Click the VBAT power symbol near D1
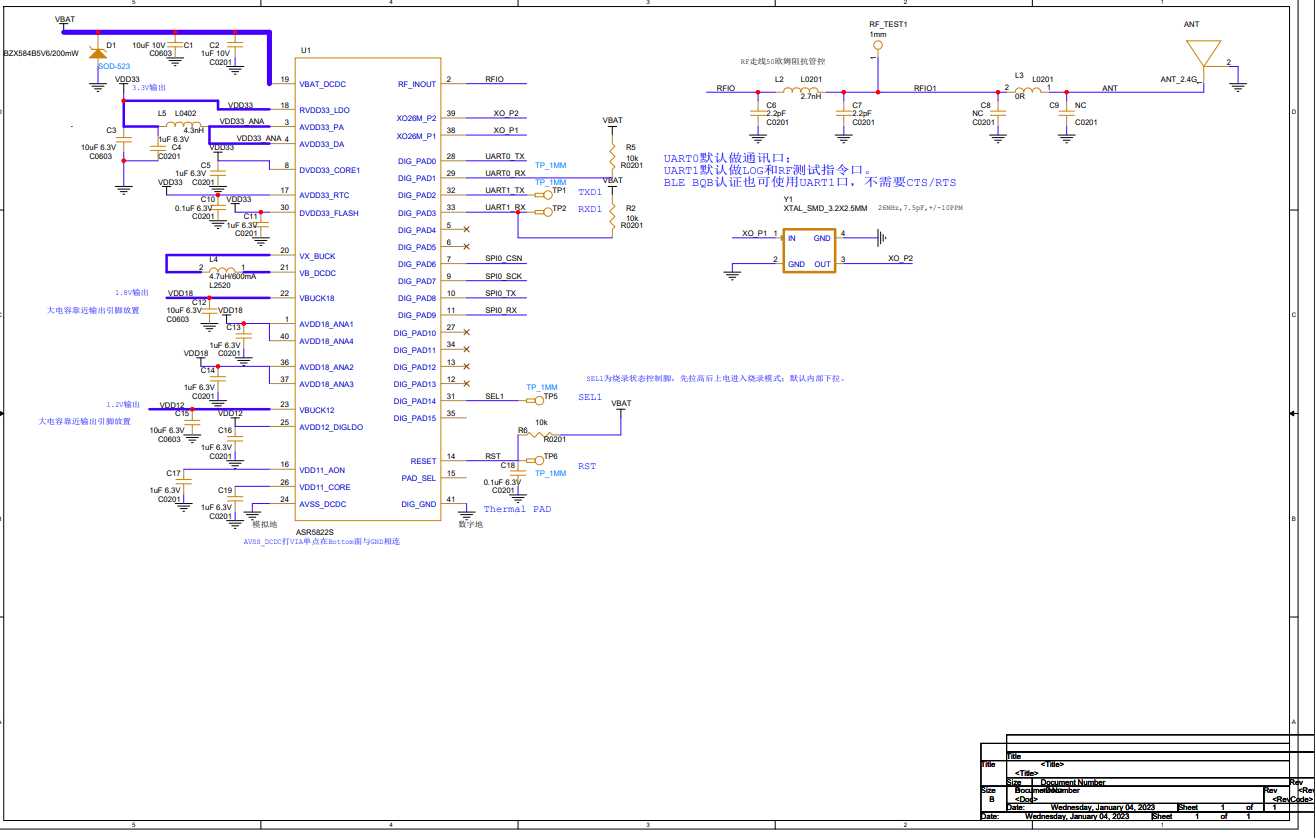This screenshot has height=838, width=1315. pos(64,22)
